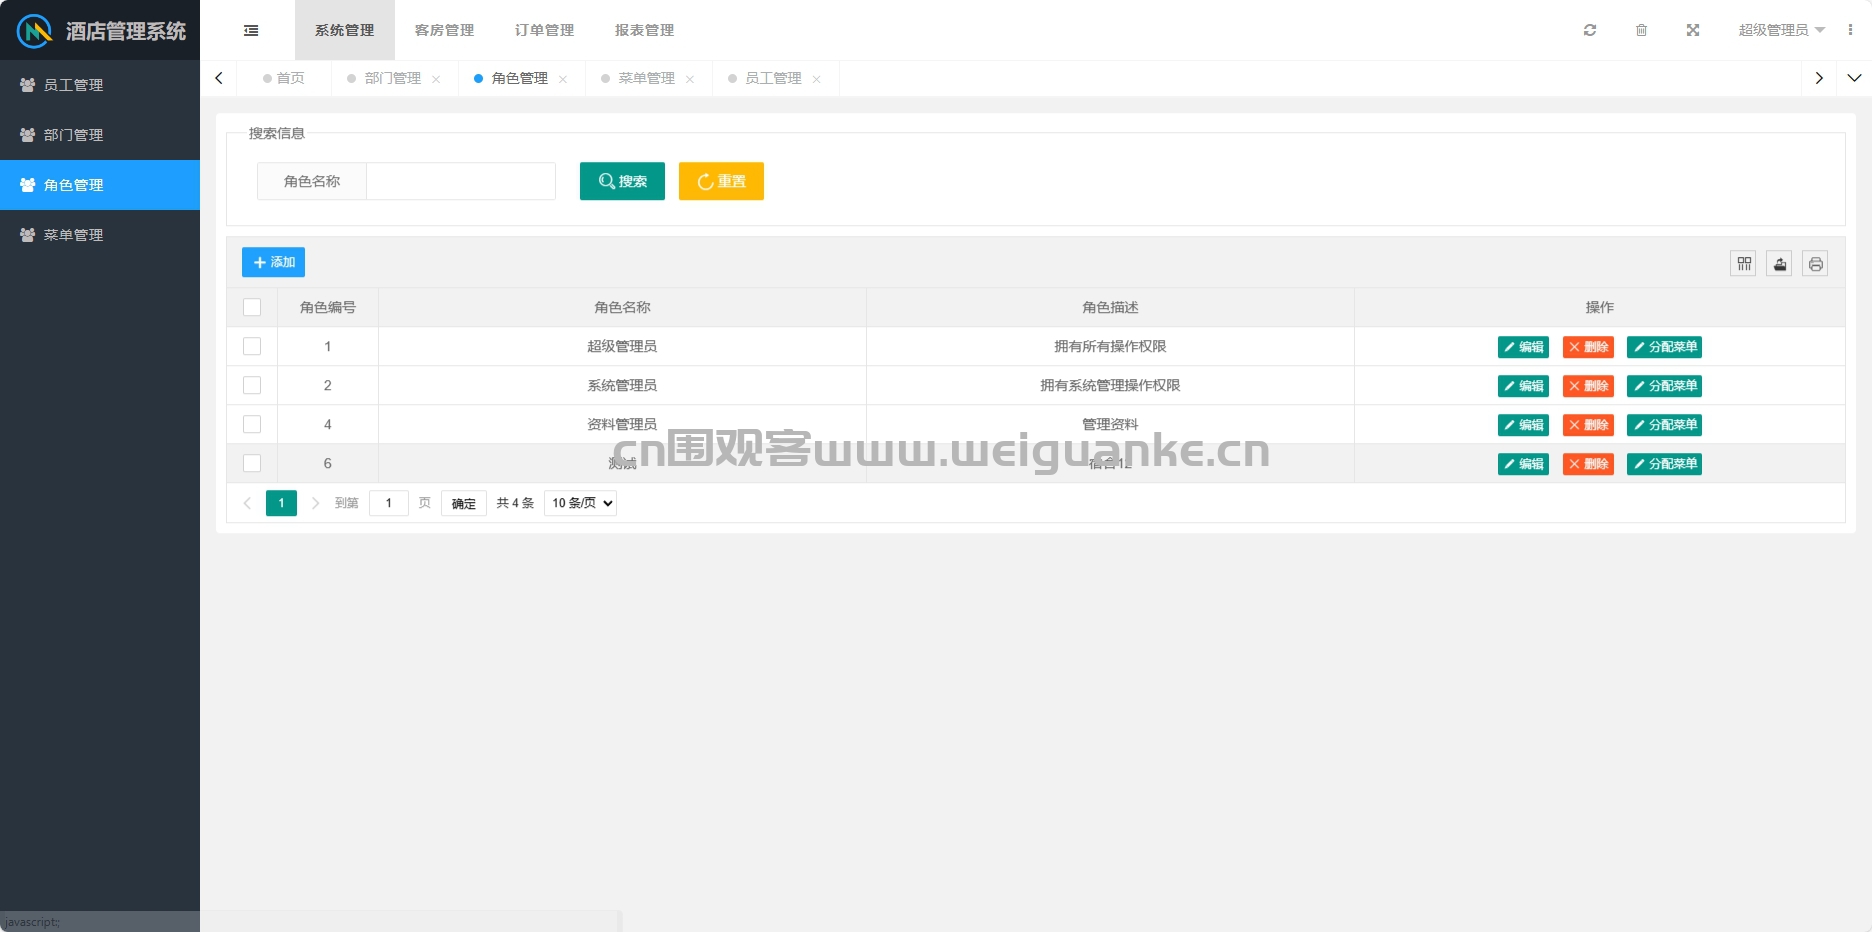
Task: Click the 拥有所有操作权限 description cell
Action: click(x=1110, y=346)
